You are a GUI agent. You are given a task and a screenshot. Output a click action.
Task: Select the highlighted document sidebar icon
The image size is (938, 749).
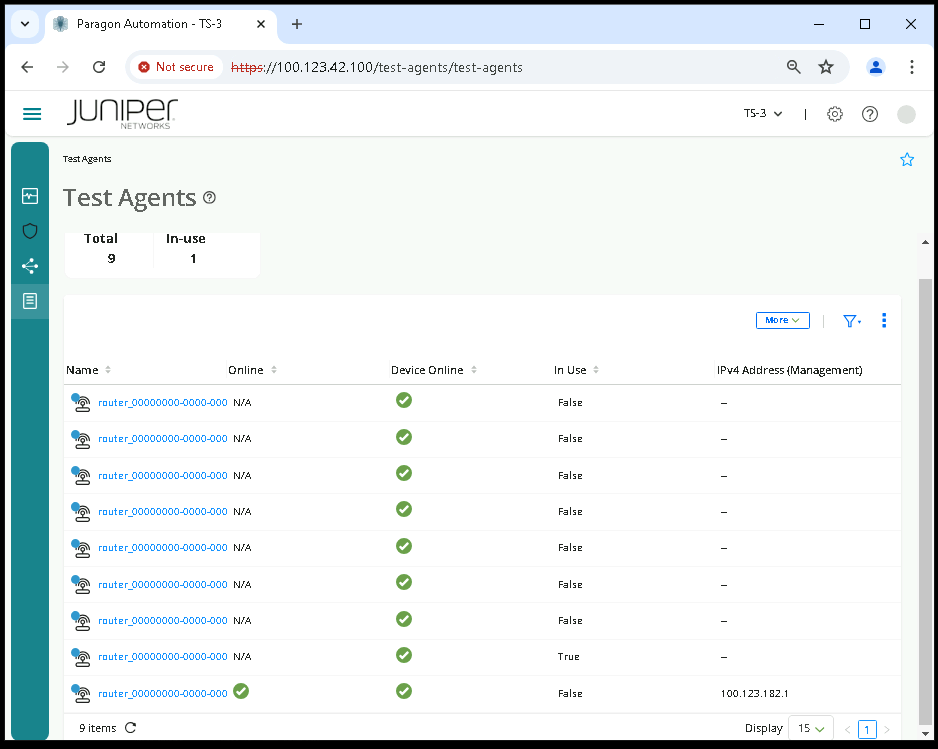pyautogui.click(x=30, y=301)
